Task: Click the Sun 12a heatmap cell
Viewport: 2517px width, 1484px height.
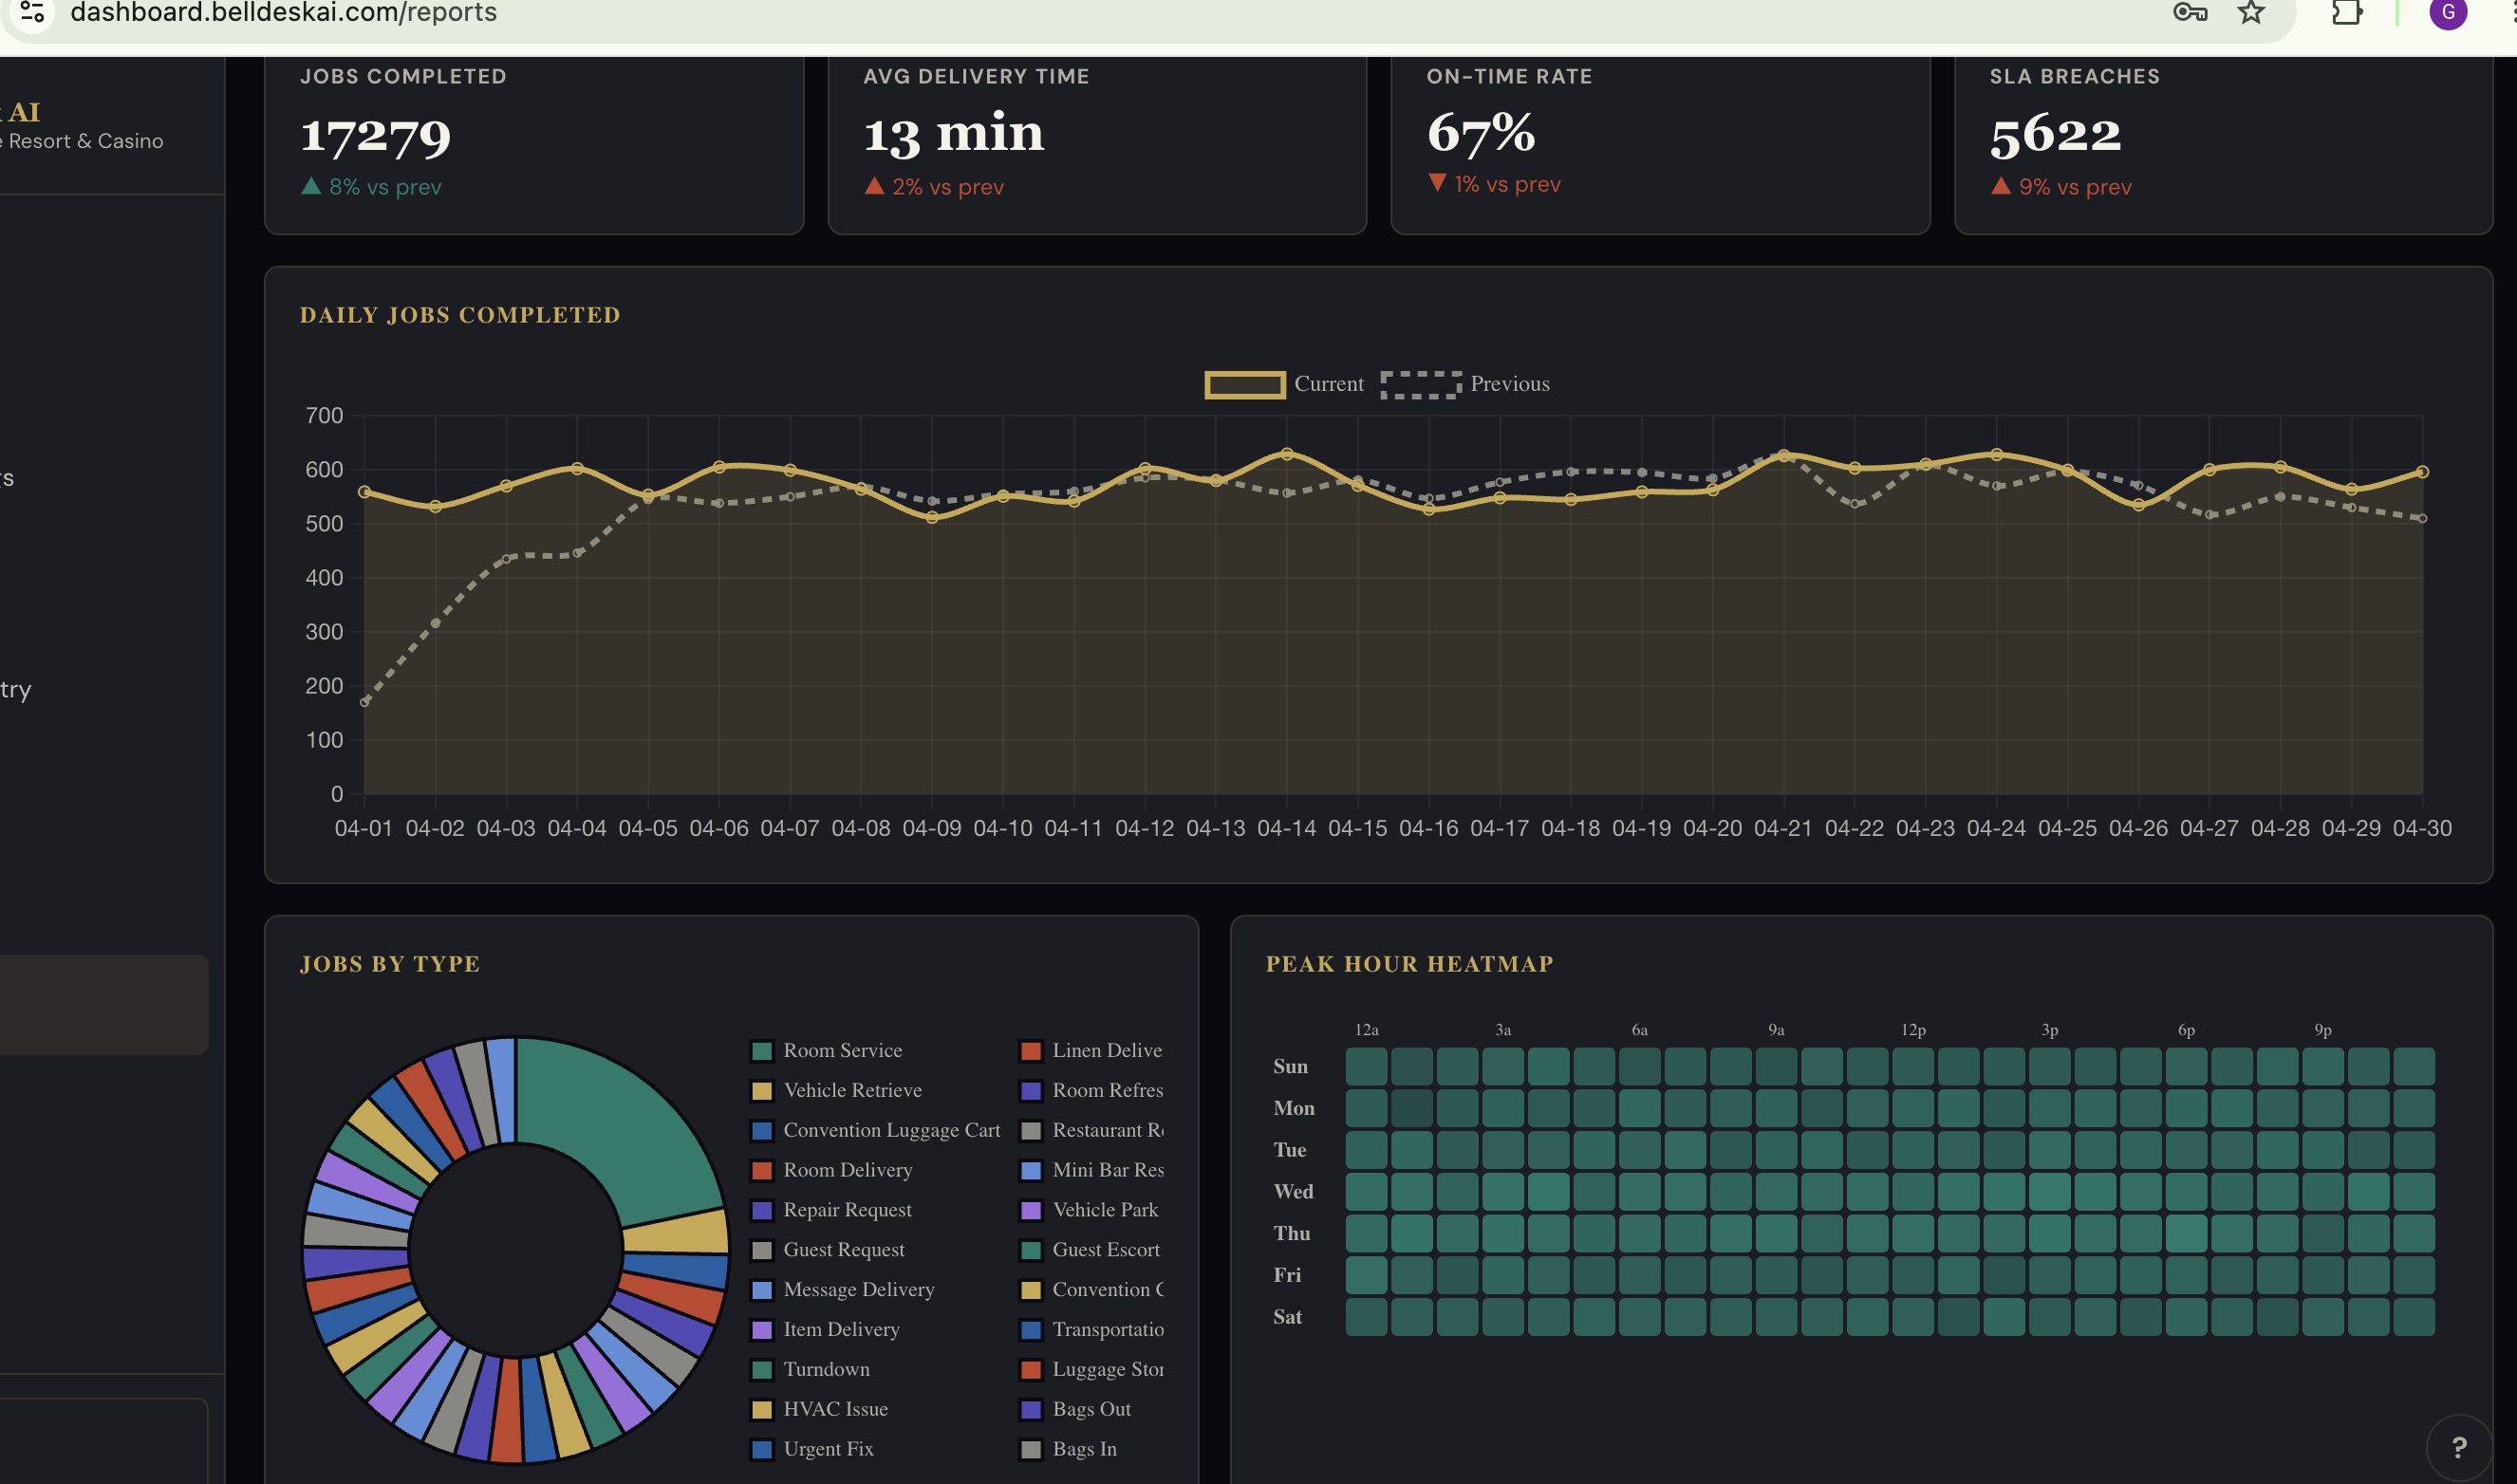Action: pos(1366,1066)
